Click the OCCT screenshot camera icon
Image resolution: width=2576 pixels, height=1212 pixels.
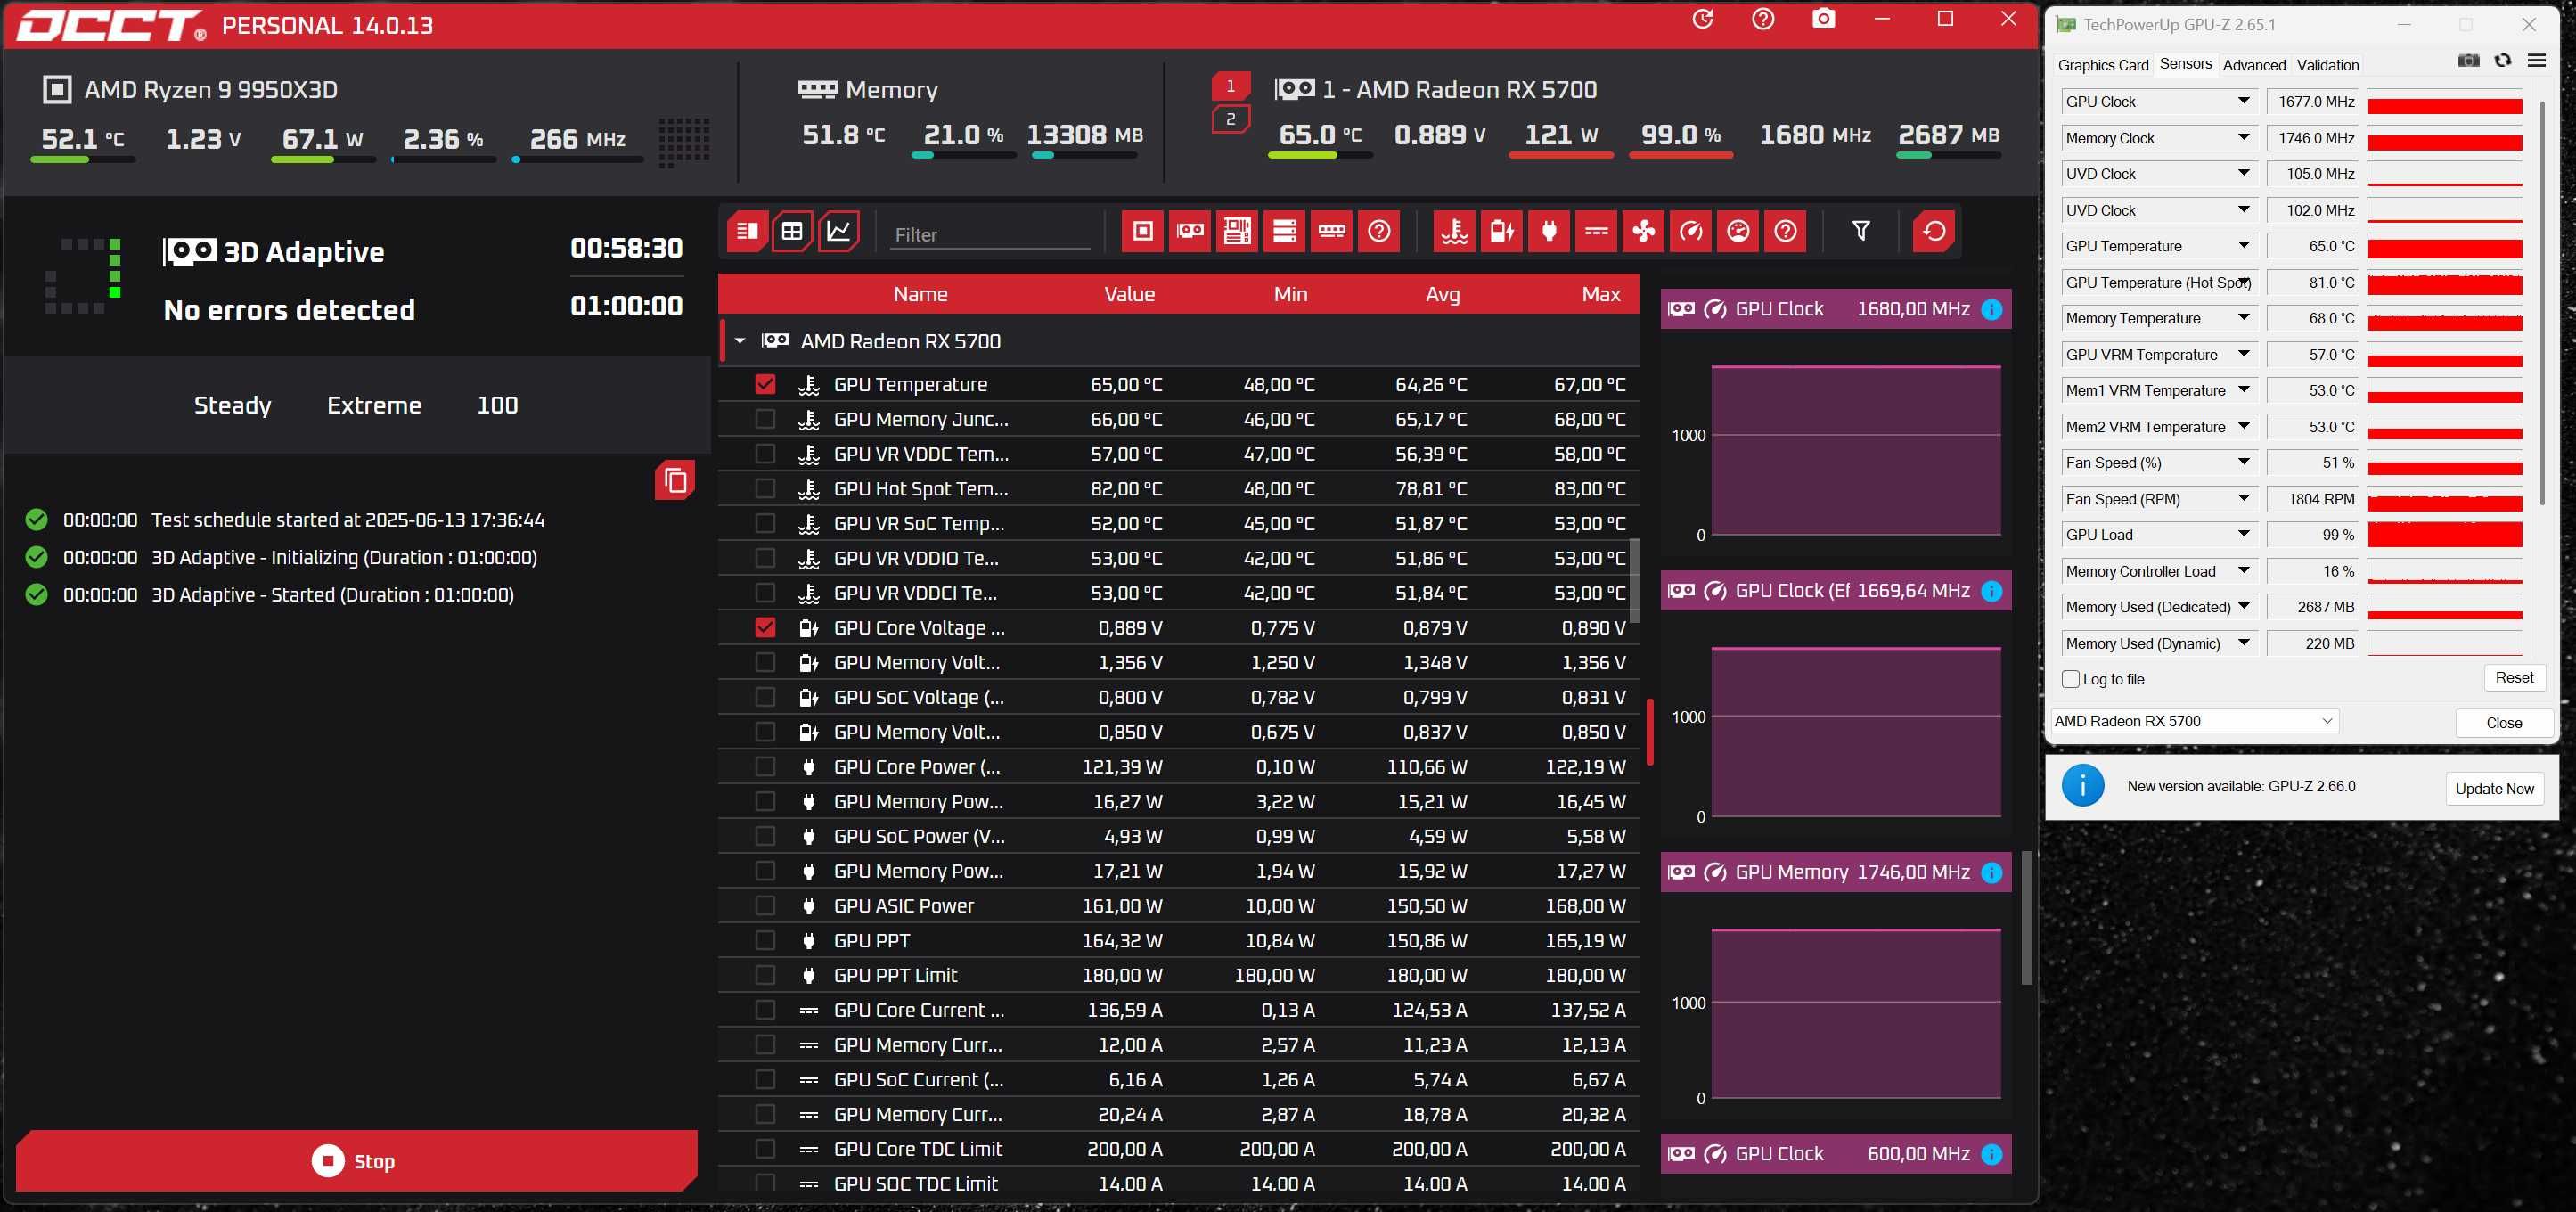1823,19
